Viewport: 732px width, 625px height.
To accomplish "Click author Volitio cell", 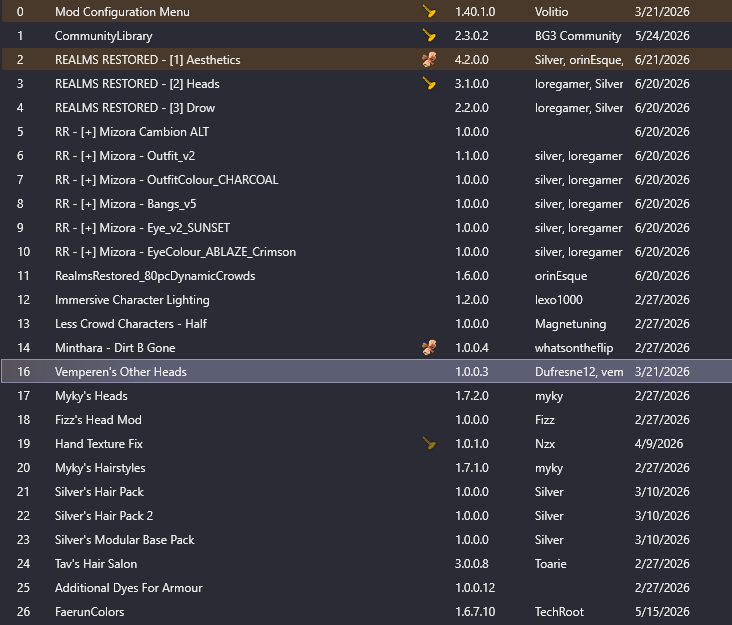I will tap(551, 12).
